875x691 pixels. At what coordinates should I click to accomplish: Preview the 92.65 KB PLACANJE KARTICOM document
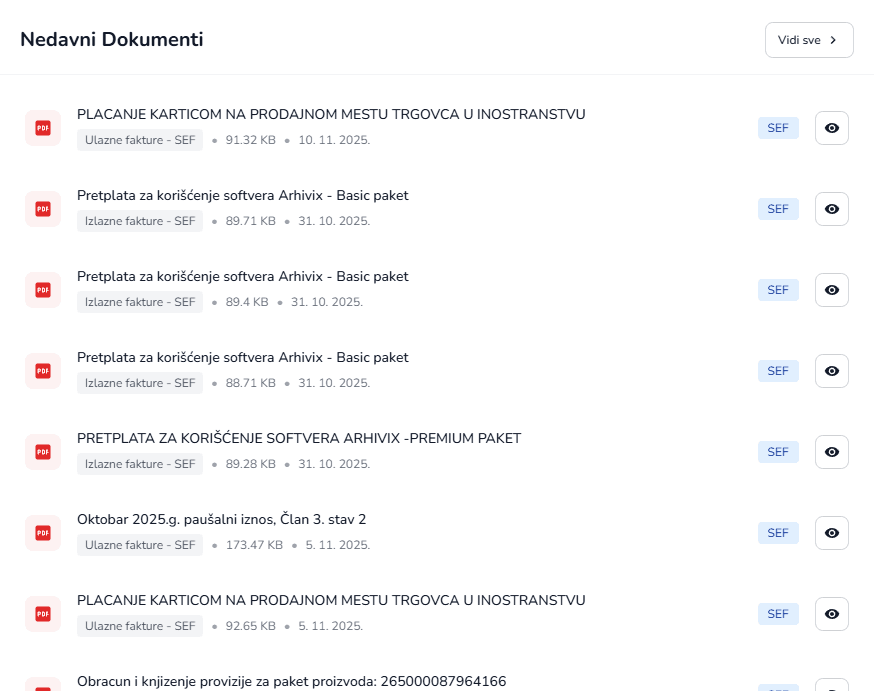pos(831,614)
